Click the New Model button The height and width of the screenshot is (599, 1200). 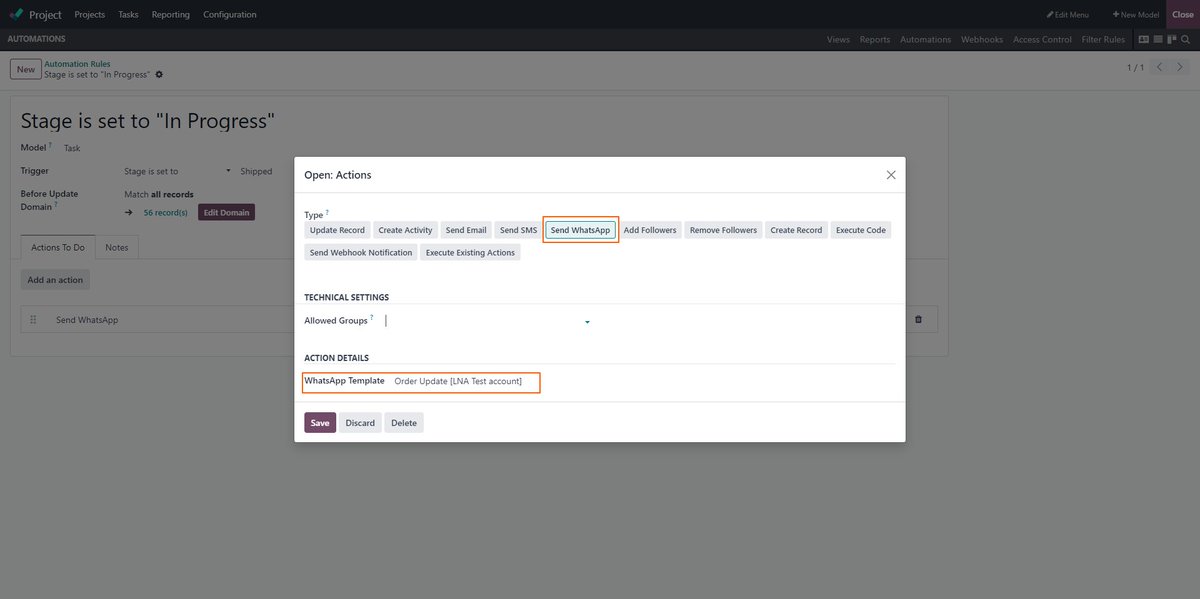click(1136, 15)
